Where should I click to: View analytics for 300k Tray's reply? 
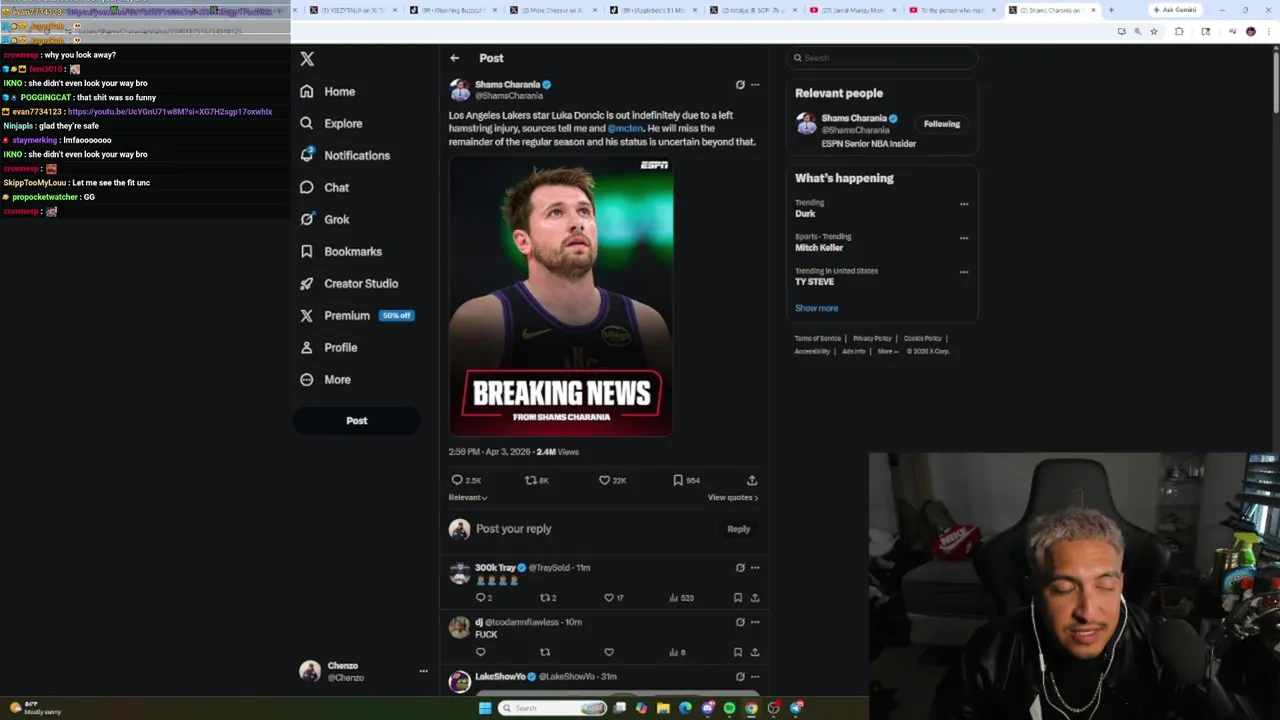point(681,598)
